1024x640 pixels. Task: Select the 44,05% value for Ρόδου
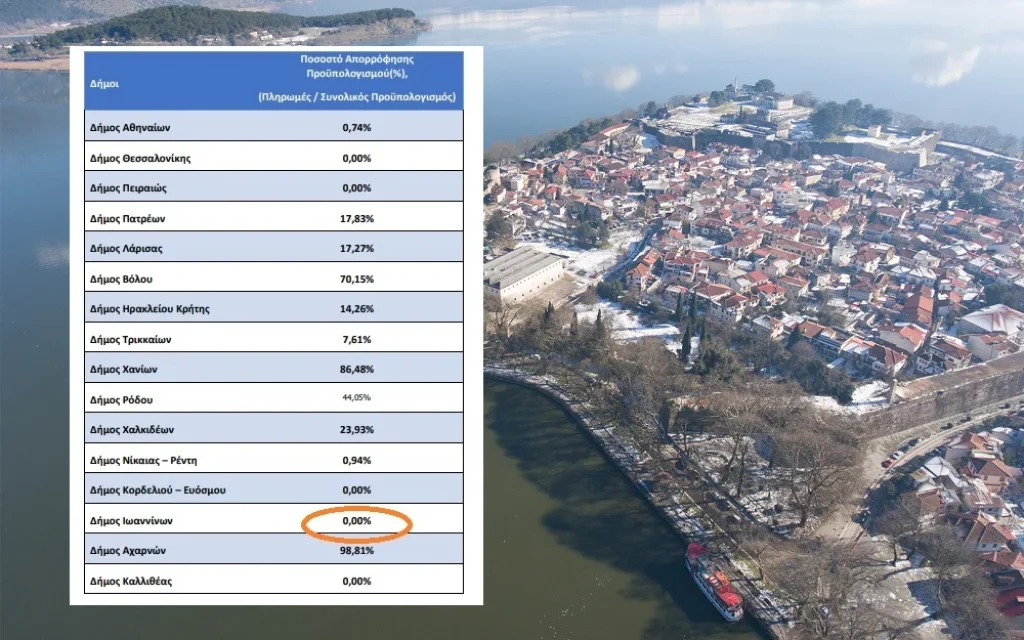[x=358, y=397]
